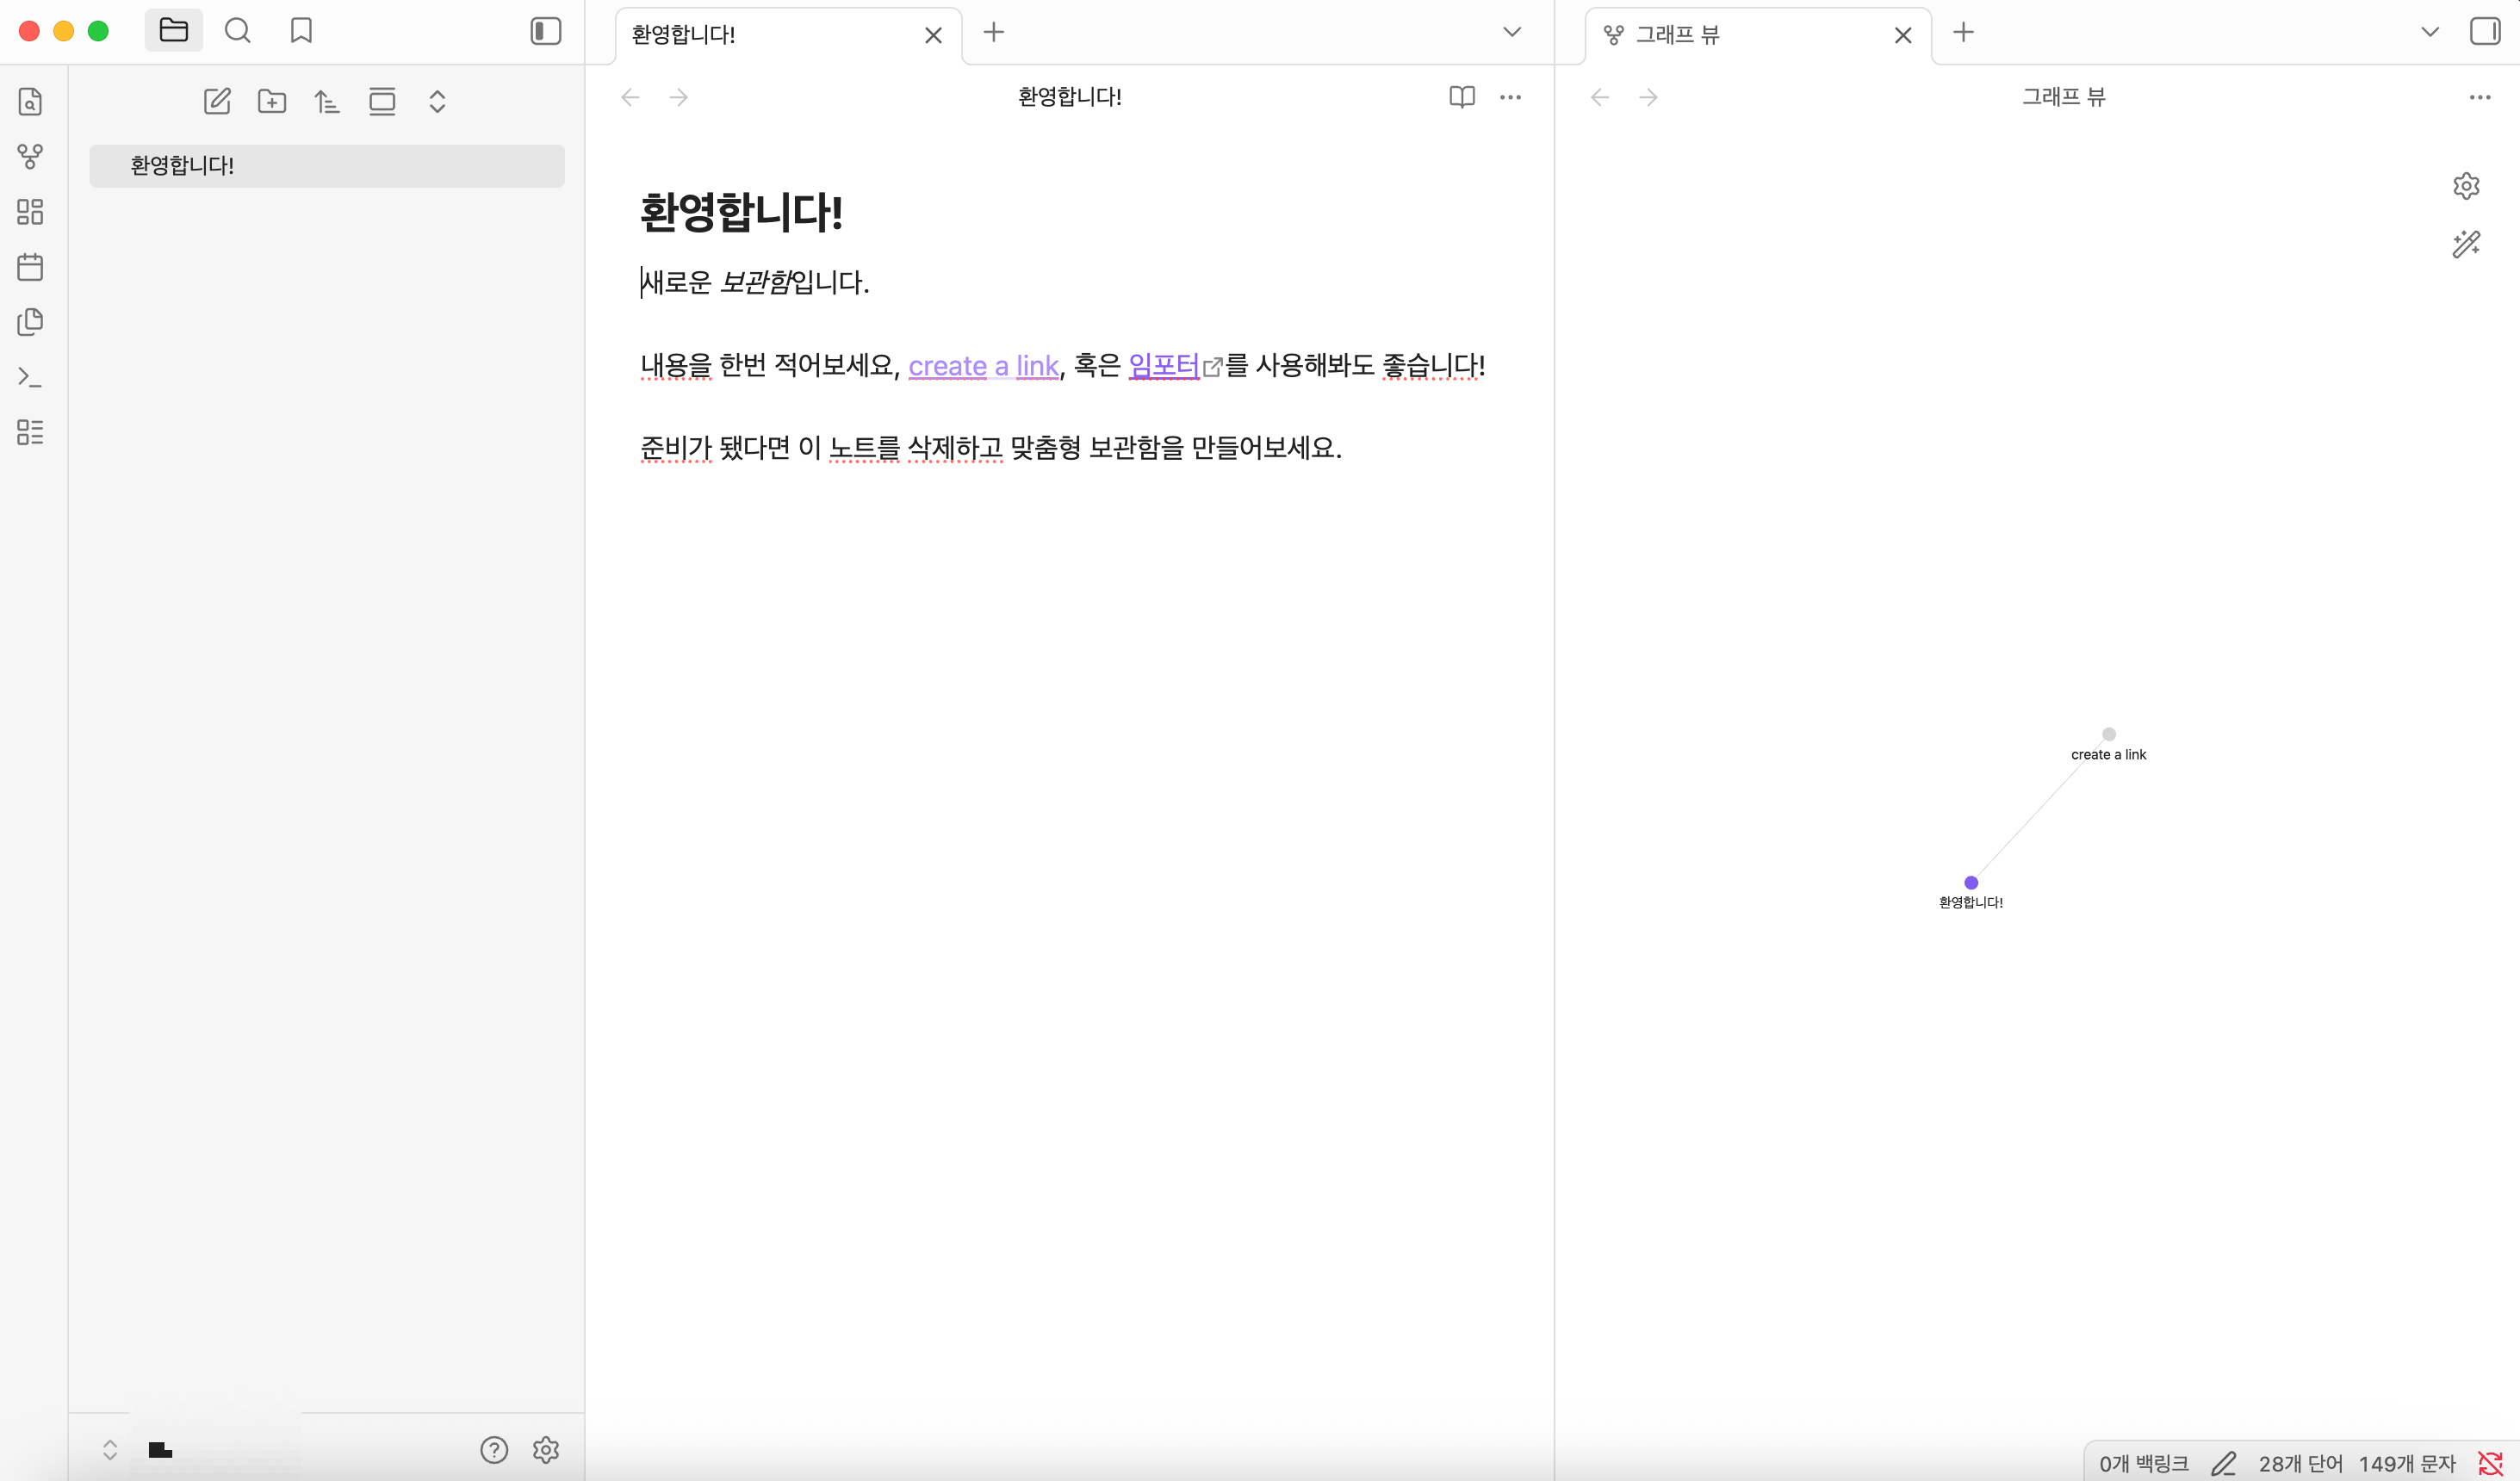Click the bottom list-style ribbon icon
The image size is (2520, 1481).
tap(31, 432)
